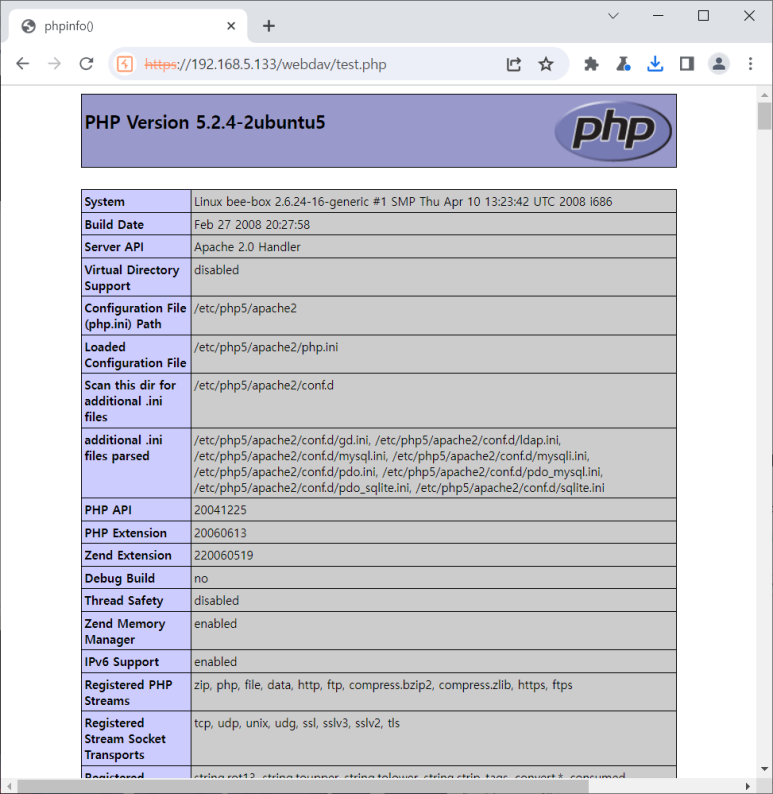Click the 'Linux bee-box 2.6.24-16-generic' value
Image resolution: width=773 pixels, height=794 pixels.
click(x=403, y=202)
